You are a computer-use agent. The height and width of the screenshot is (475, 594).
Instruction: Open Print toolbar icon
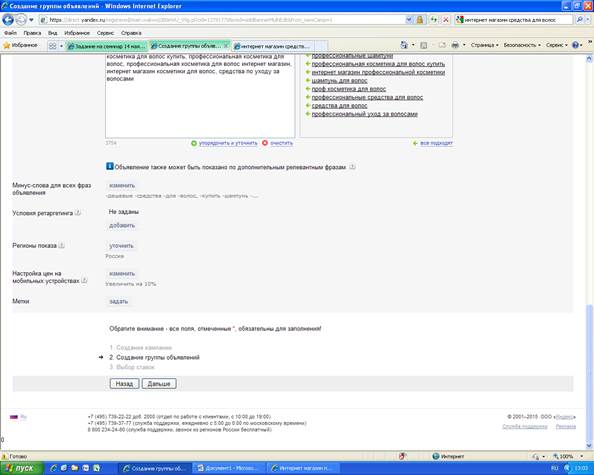click(x=455, y=45)
